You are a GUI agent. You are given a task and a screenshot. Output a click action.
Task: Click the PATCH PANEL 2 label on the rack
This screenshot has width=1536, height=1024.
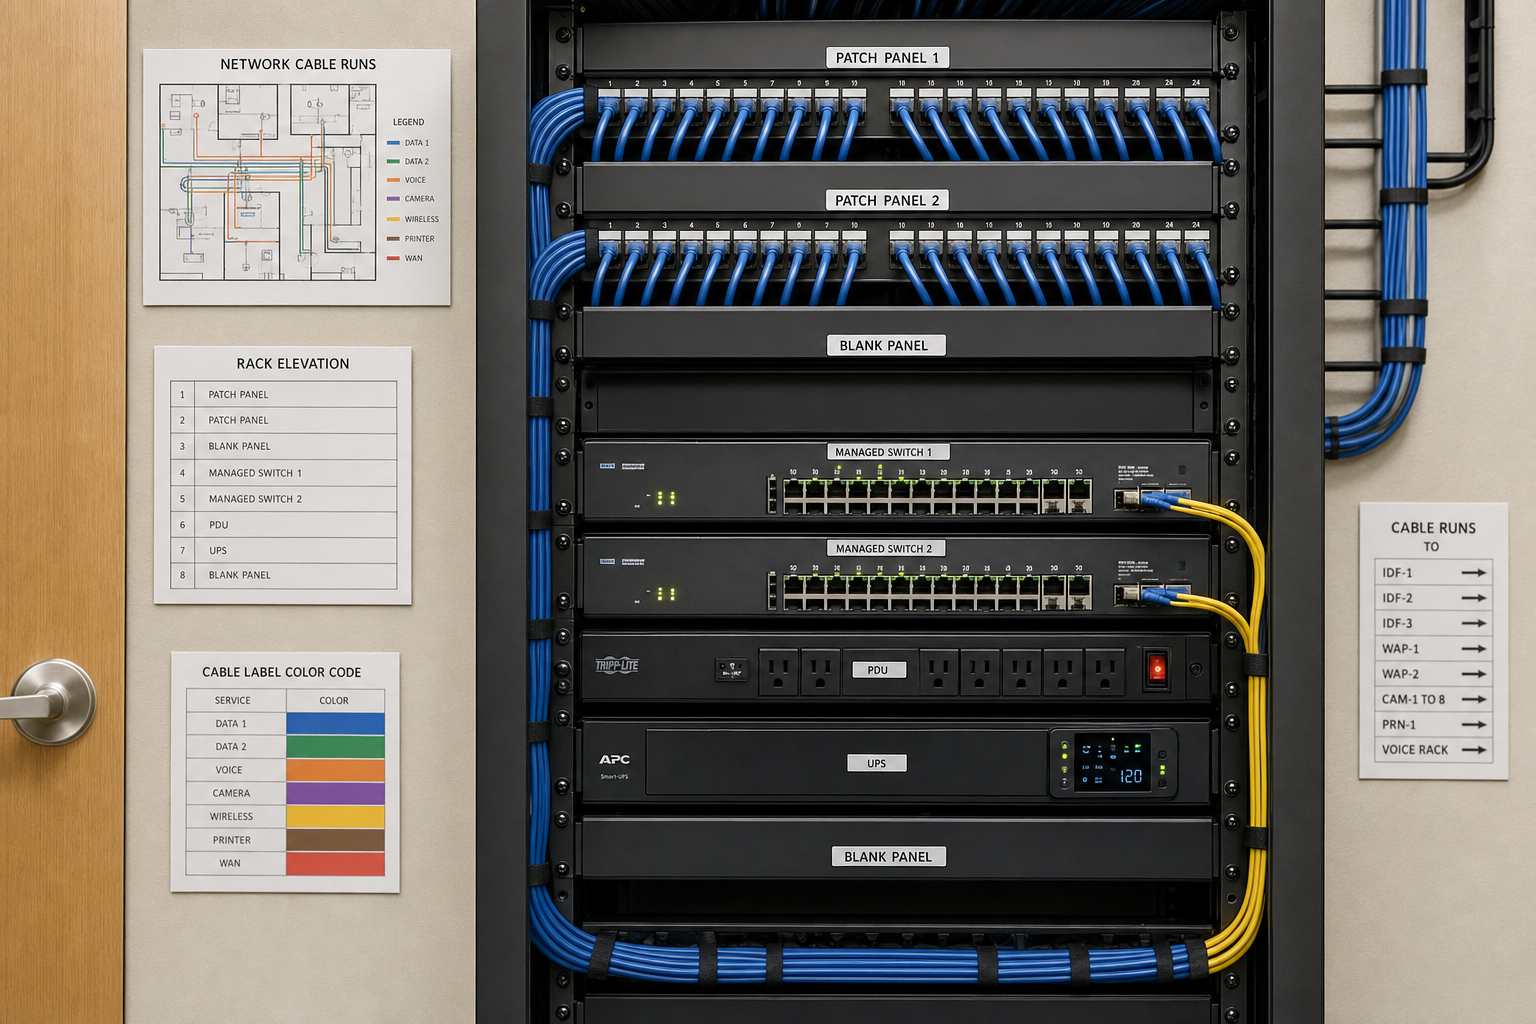pos(887,200)
